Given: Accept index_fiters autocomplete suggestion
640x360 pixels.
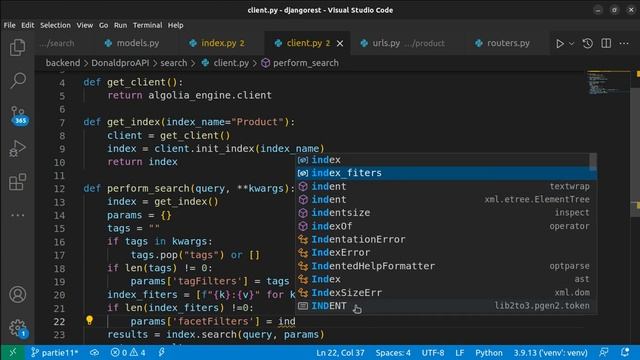Looking at the screenshot, I should tap(446, 173).
